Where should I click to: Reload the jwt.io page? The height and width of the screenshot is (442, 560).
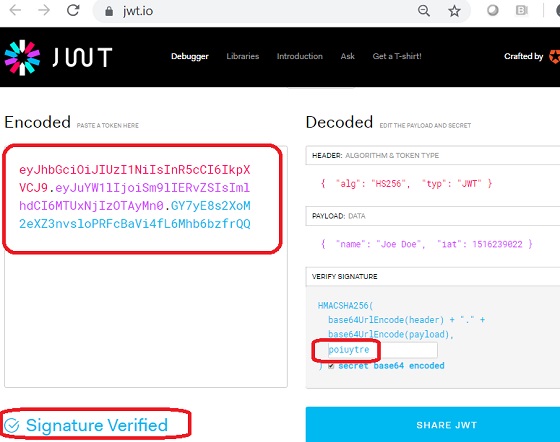[73, 10]
